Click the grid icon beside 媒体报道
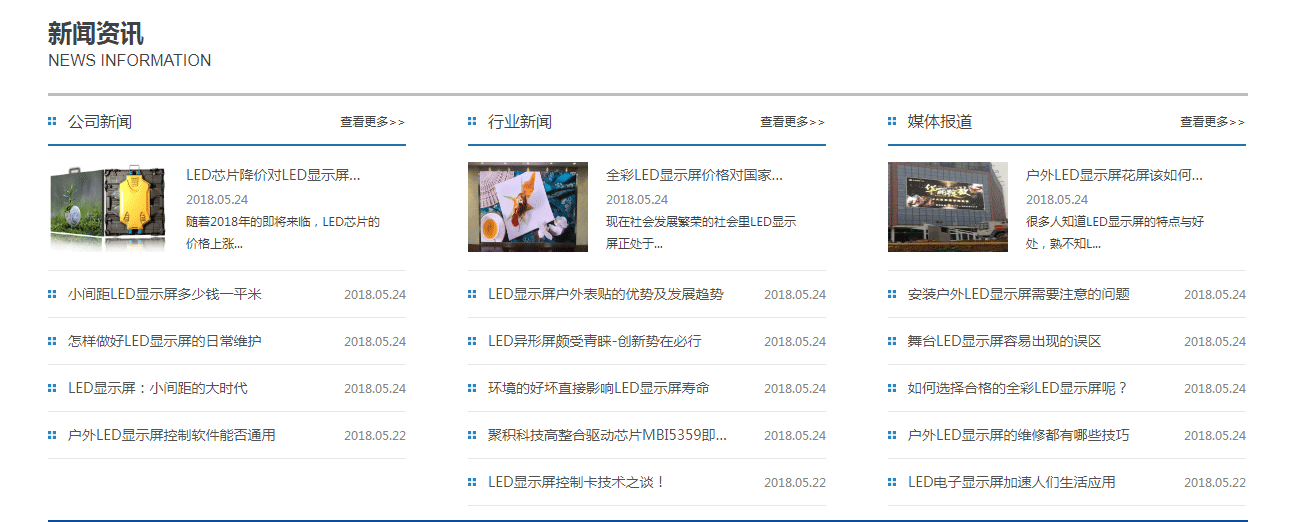This screenshot has height=522, width=1296. coord(892,122)
